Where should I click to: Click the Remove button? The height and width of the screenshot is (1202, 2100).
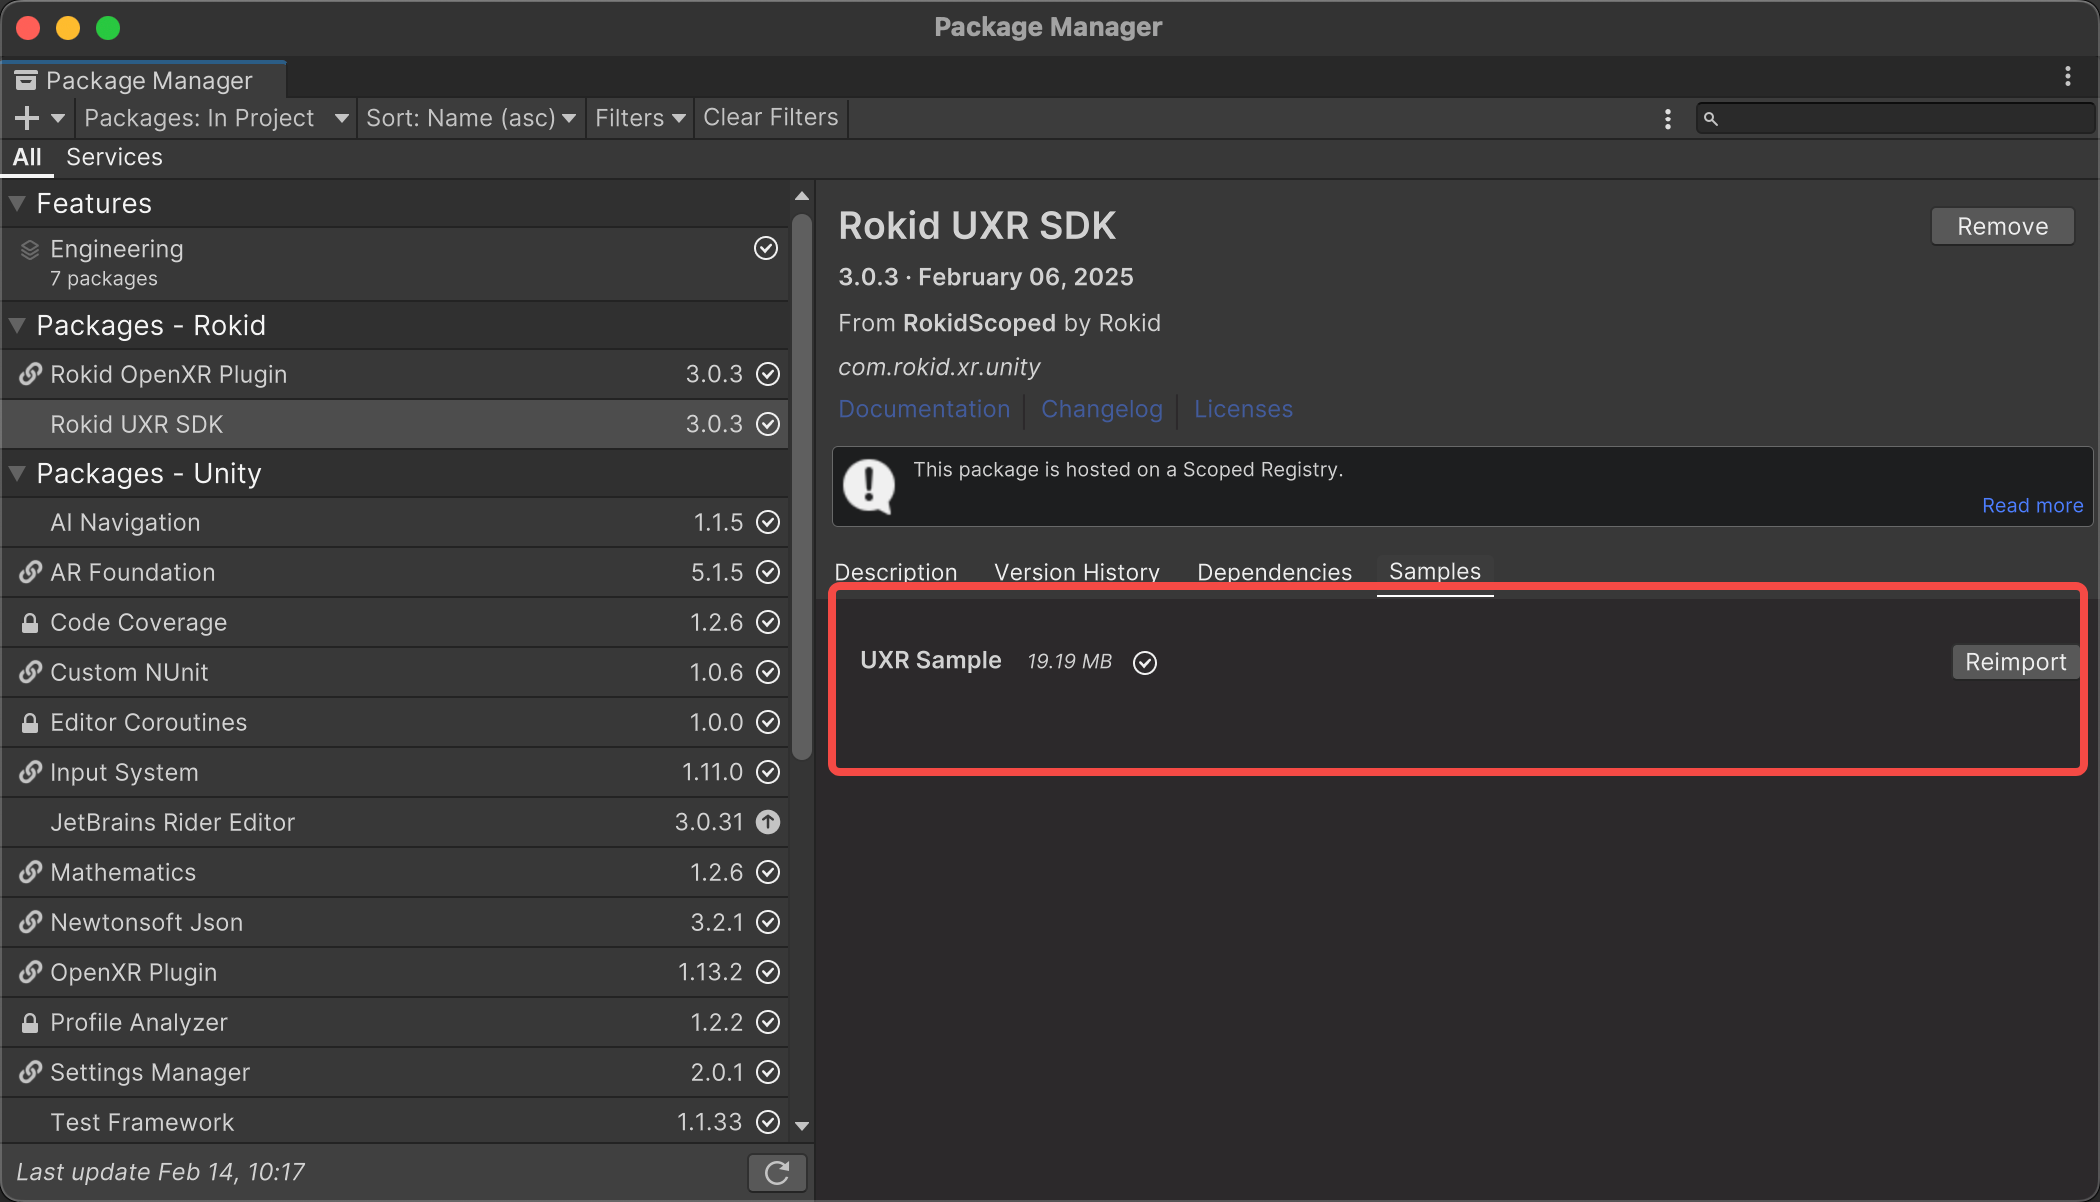[2002, 226]
